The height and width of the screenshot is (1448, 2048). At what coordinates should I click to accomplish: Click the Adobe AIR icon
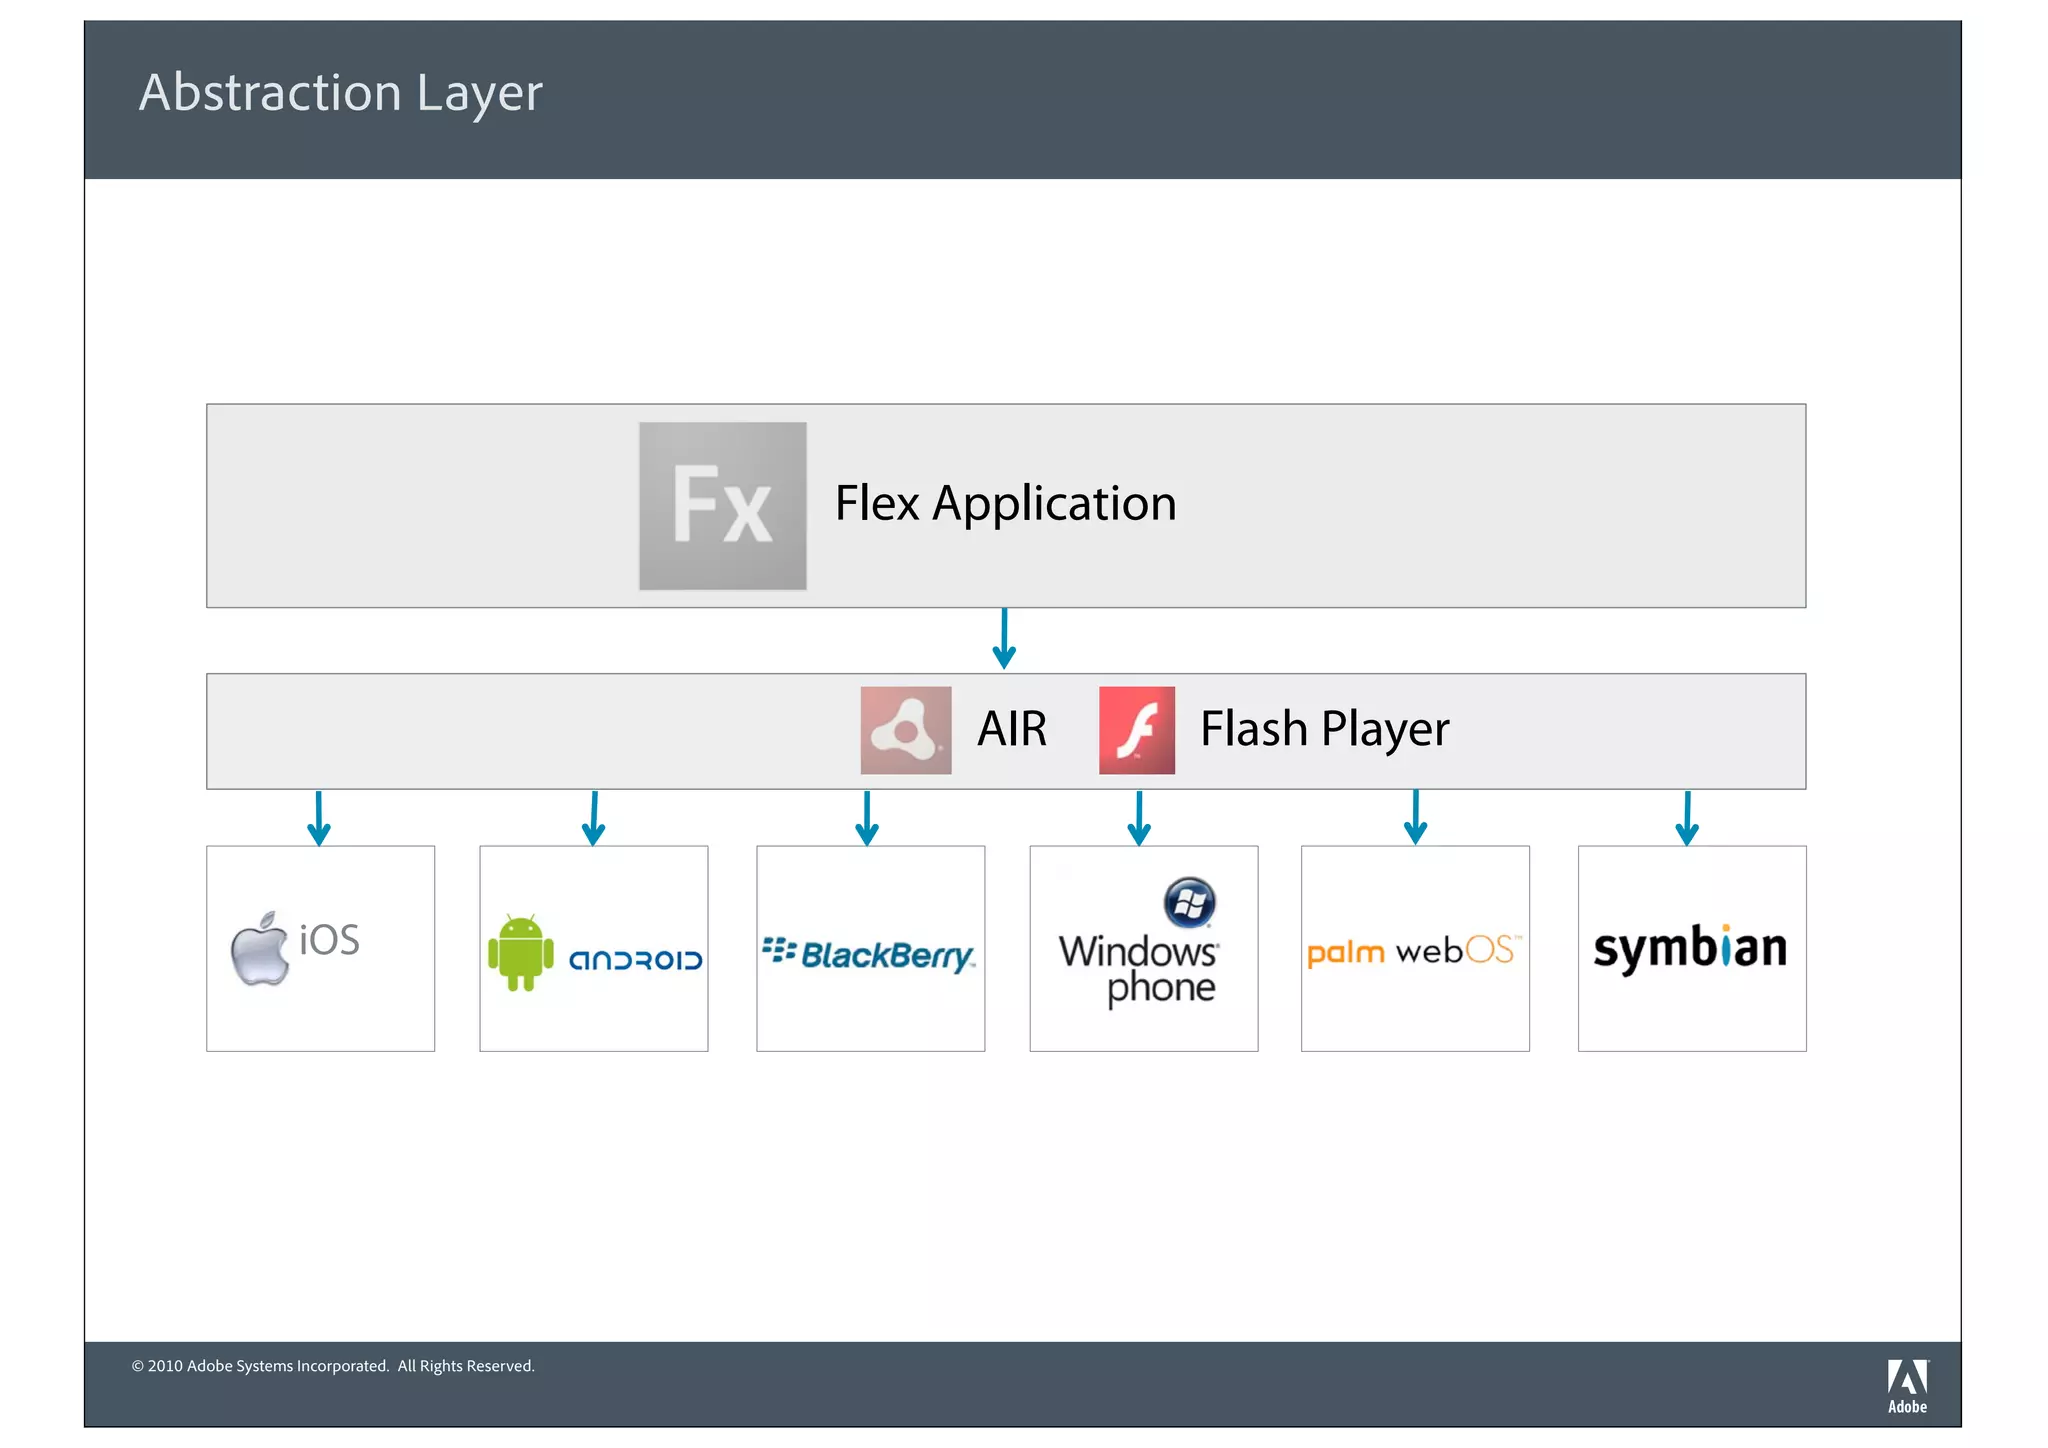[905, 730]
